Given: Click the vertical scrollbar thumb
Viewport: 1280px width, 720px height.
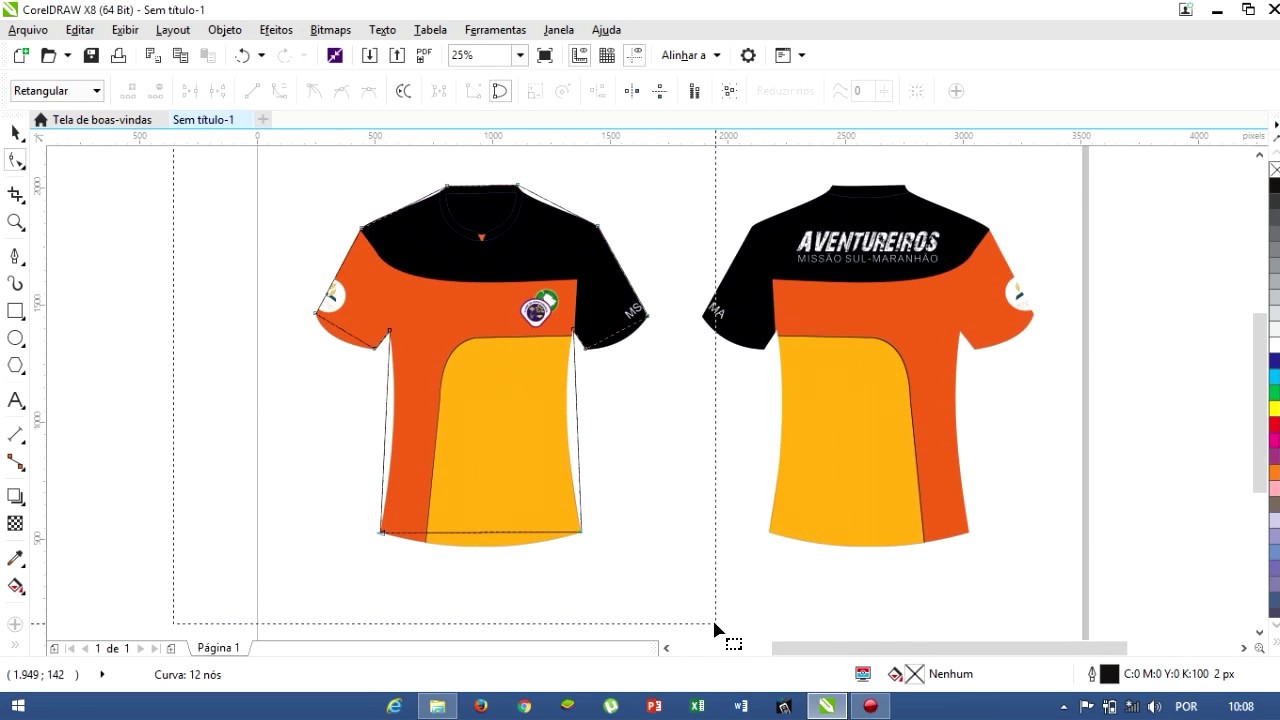Looking at the screenshot, I should (1260, 403).
